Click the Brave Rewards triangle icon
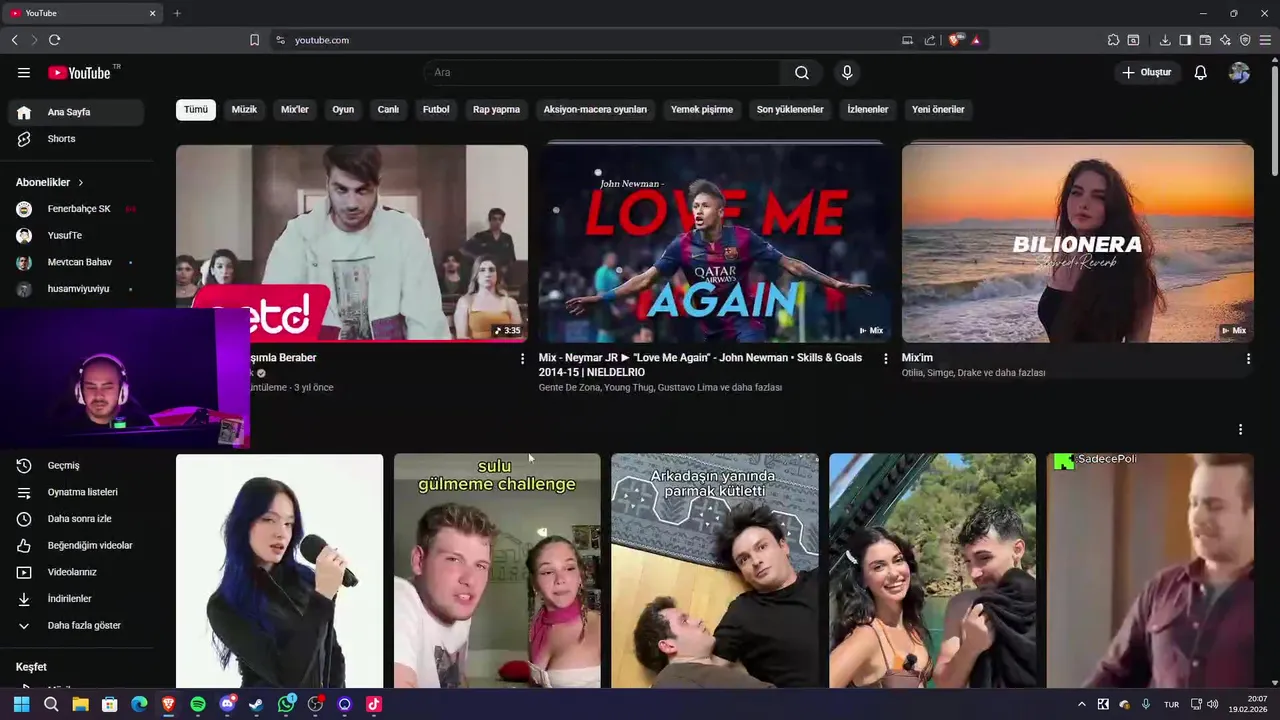1280x720 pixels. coord(975,40)
